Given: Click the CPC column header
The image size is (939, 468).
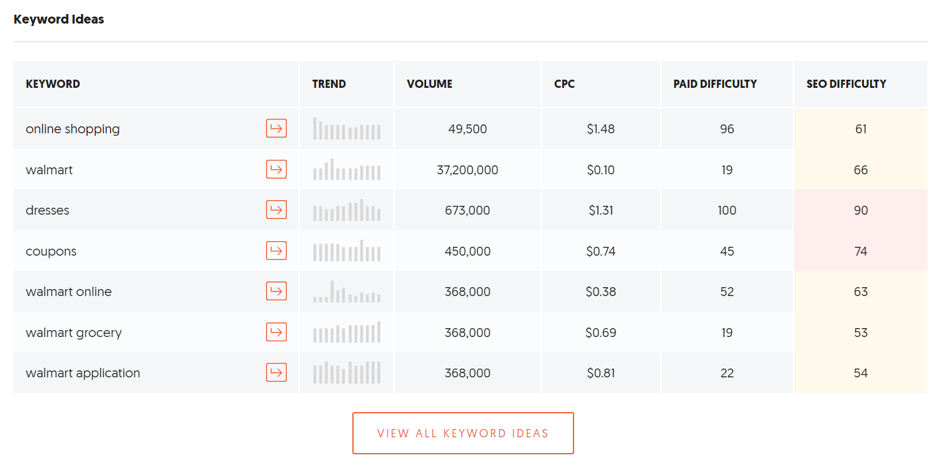Looking at the screenshot, I should (x=564, y=84).
